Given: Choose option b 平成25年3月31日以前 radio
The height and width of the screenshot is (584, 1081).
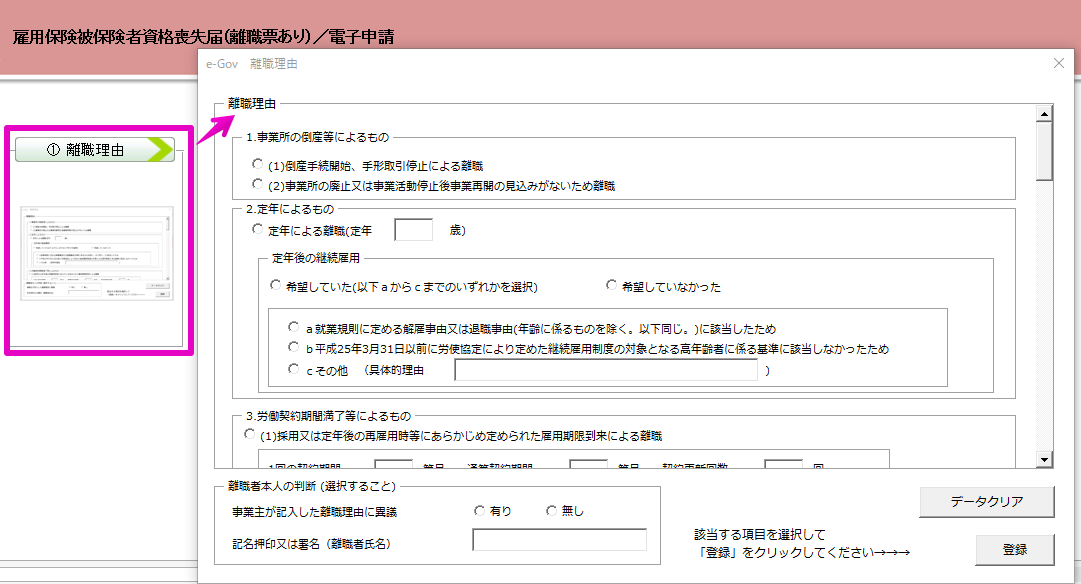Looking at the screenshot, I should (x=294, y=349).
